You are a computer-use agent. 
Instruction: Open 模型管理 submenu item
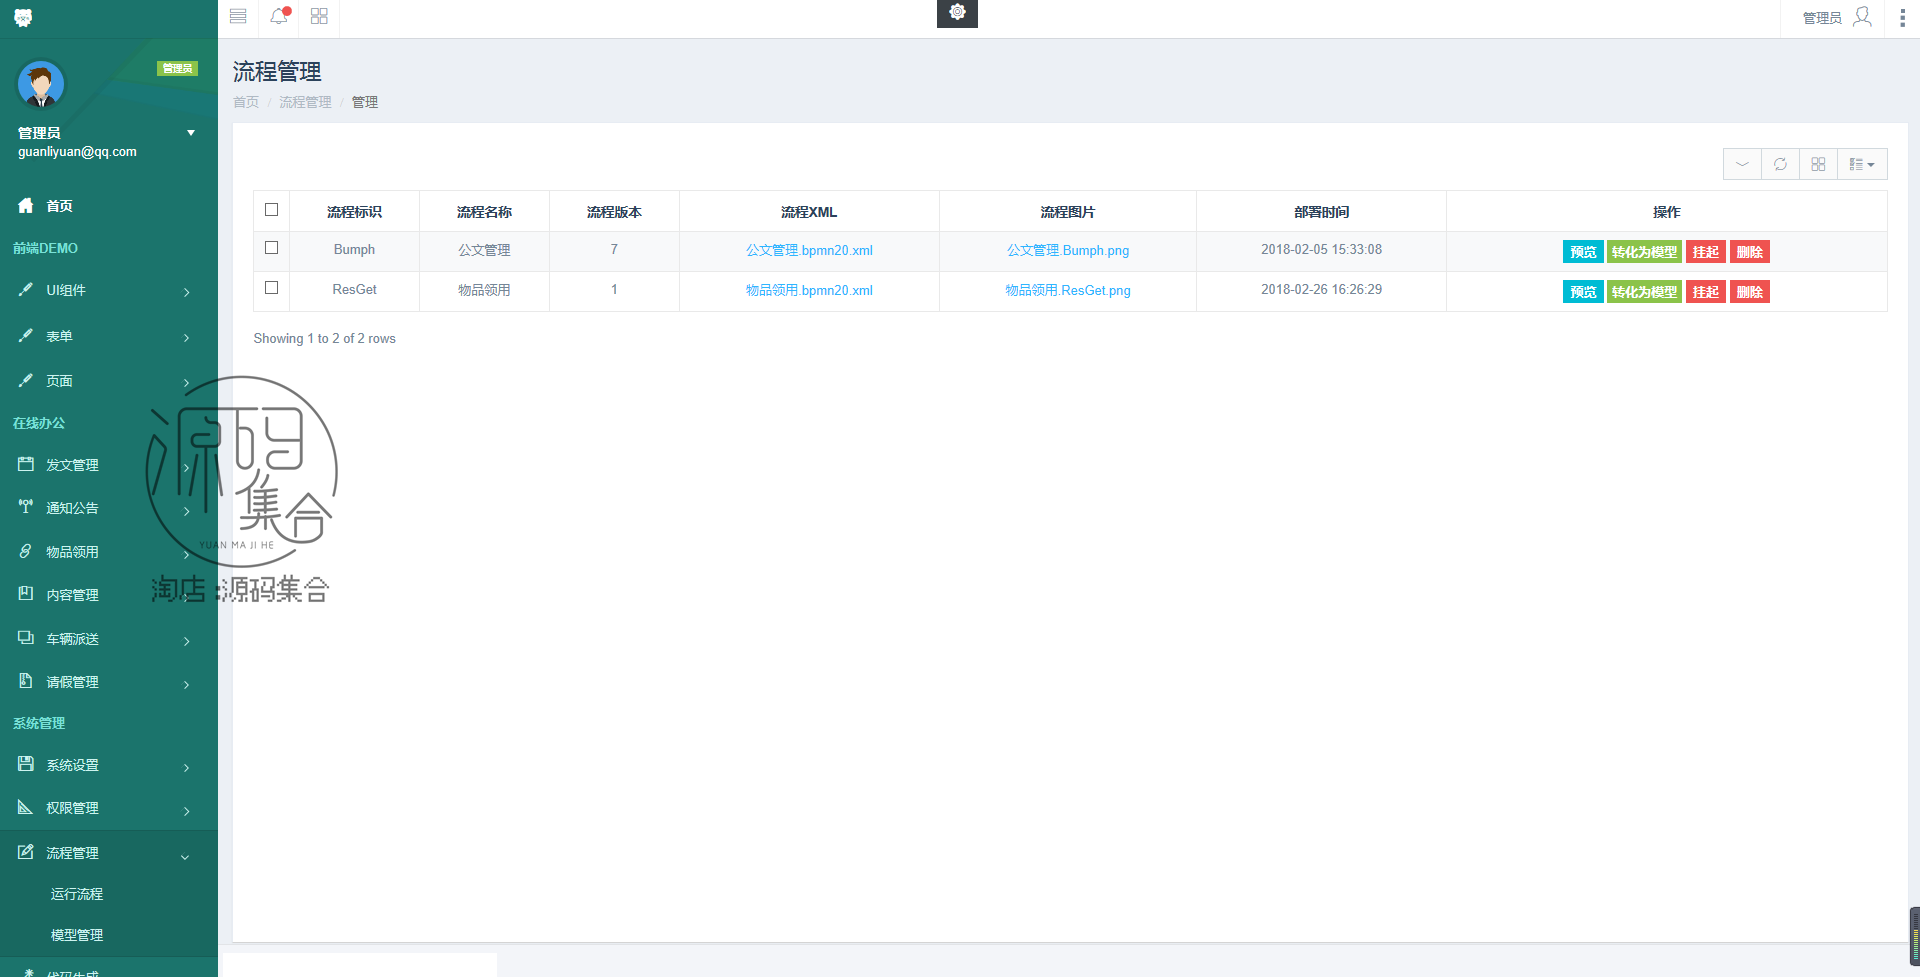(77, 935)
